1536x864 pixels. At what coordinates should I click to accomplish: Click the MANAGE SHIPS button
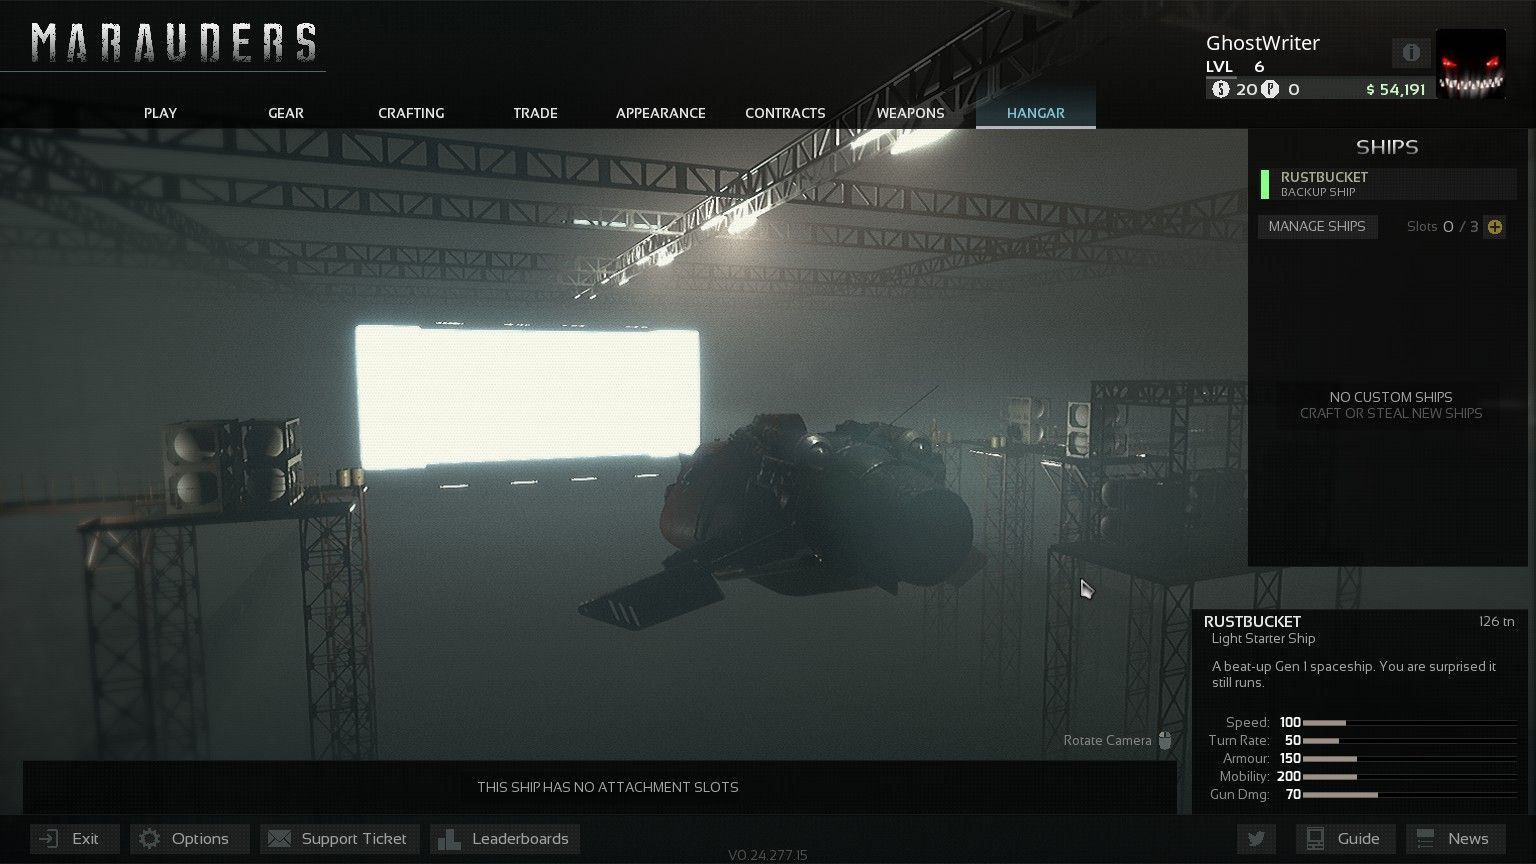(1317, 226)
